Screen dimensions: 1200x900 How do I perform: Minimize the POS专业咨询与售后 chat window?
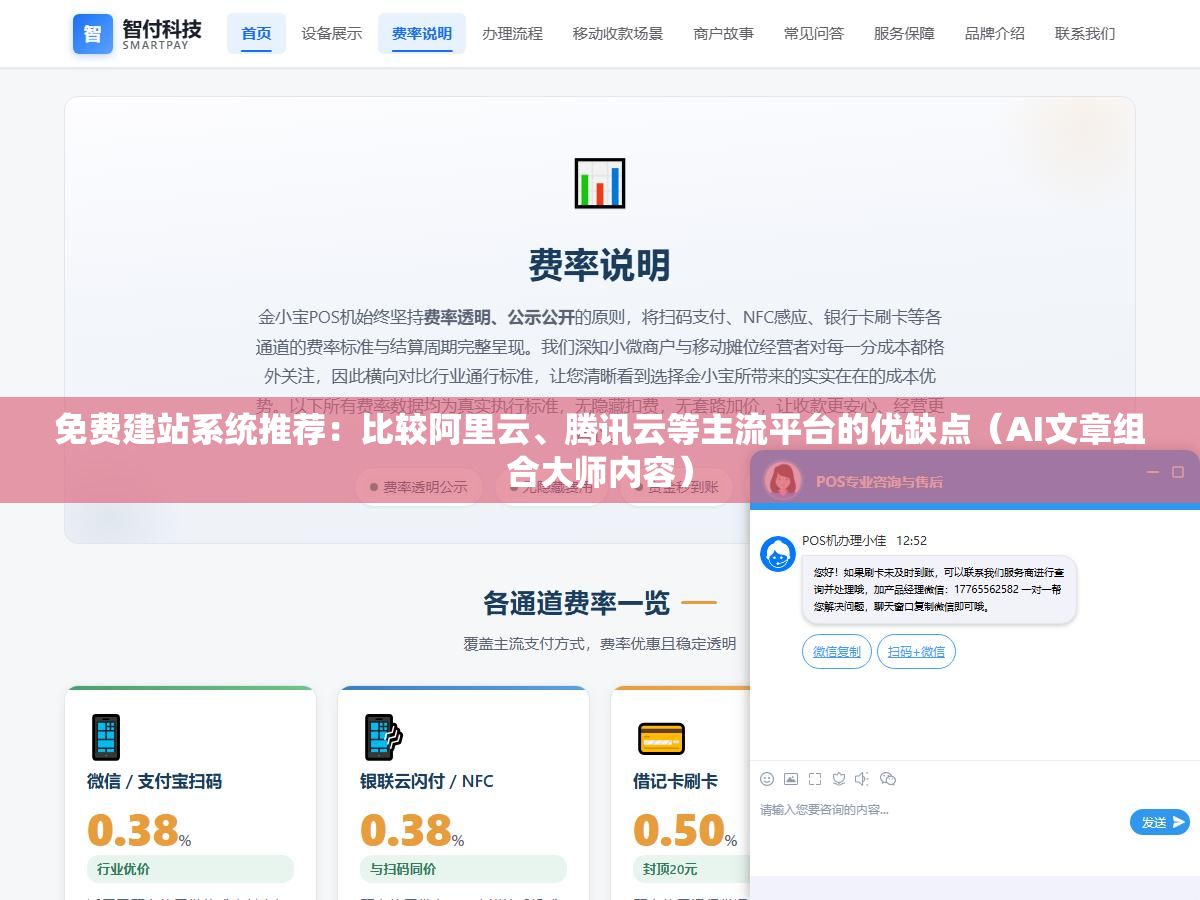point(1152,472)
